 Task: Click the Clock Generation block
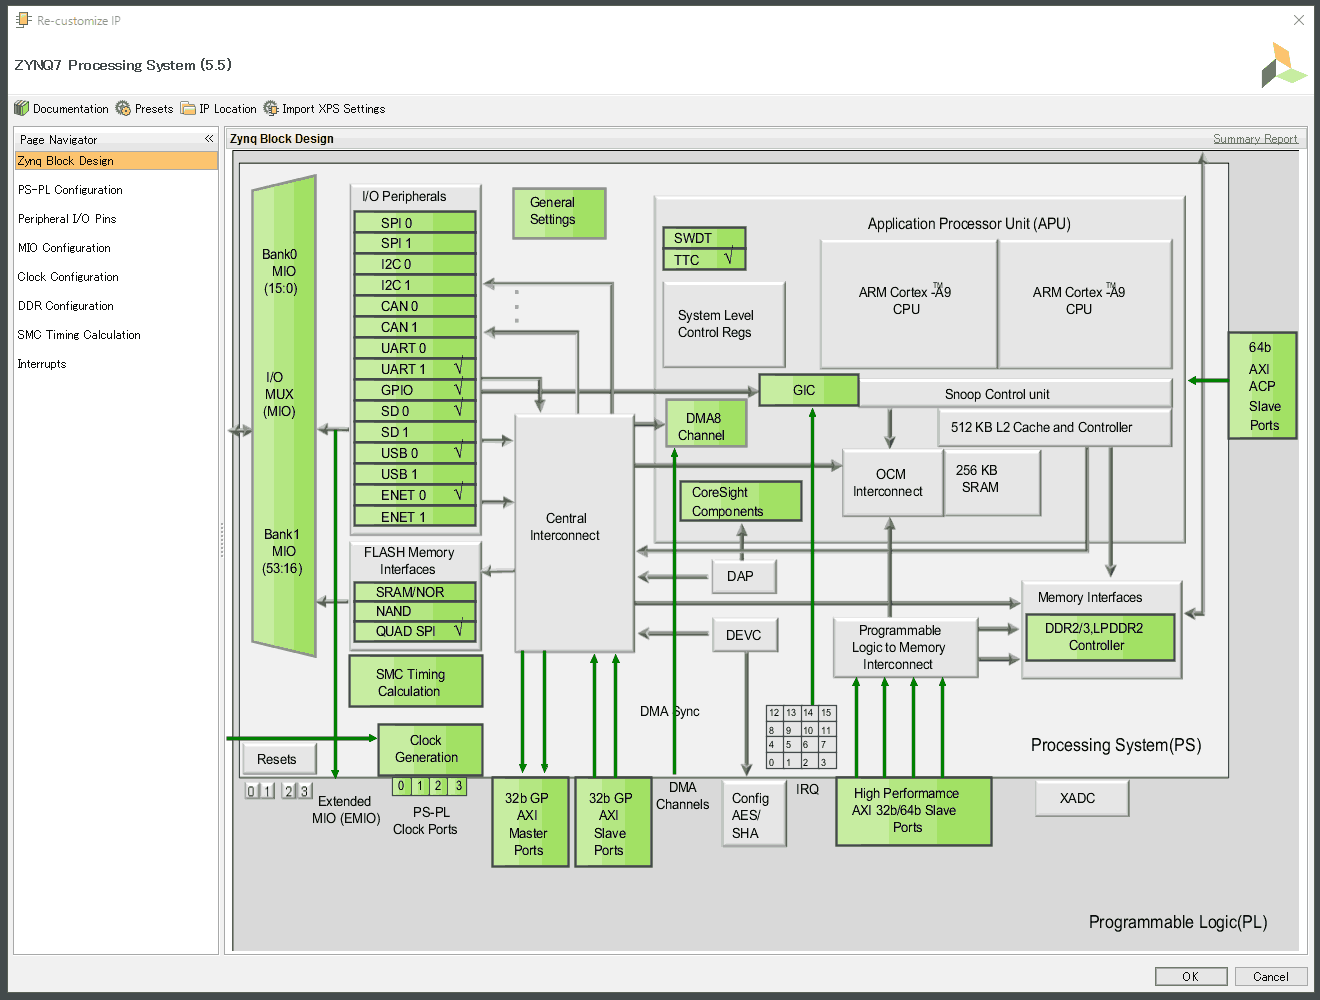(x=430, y=749)
